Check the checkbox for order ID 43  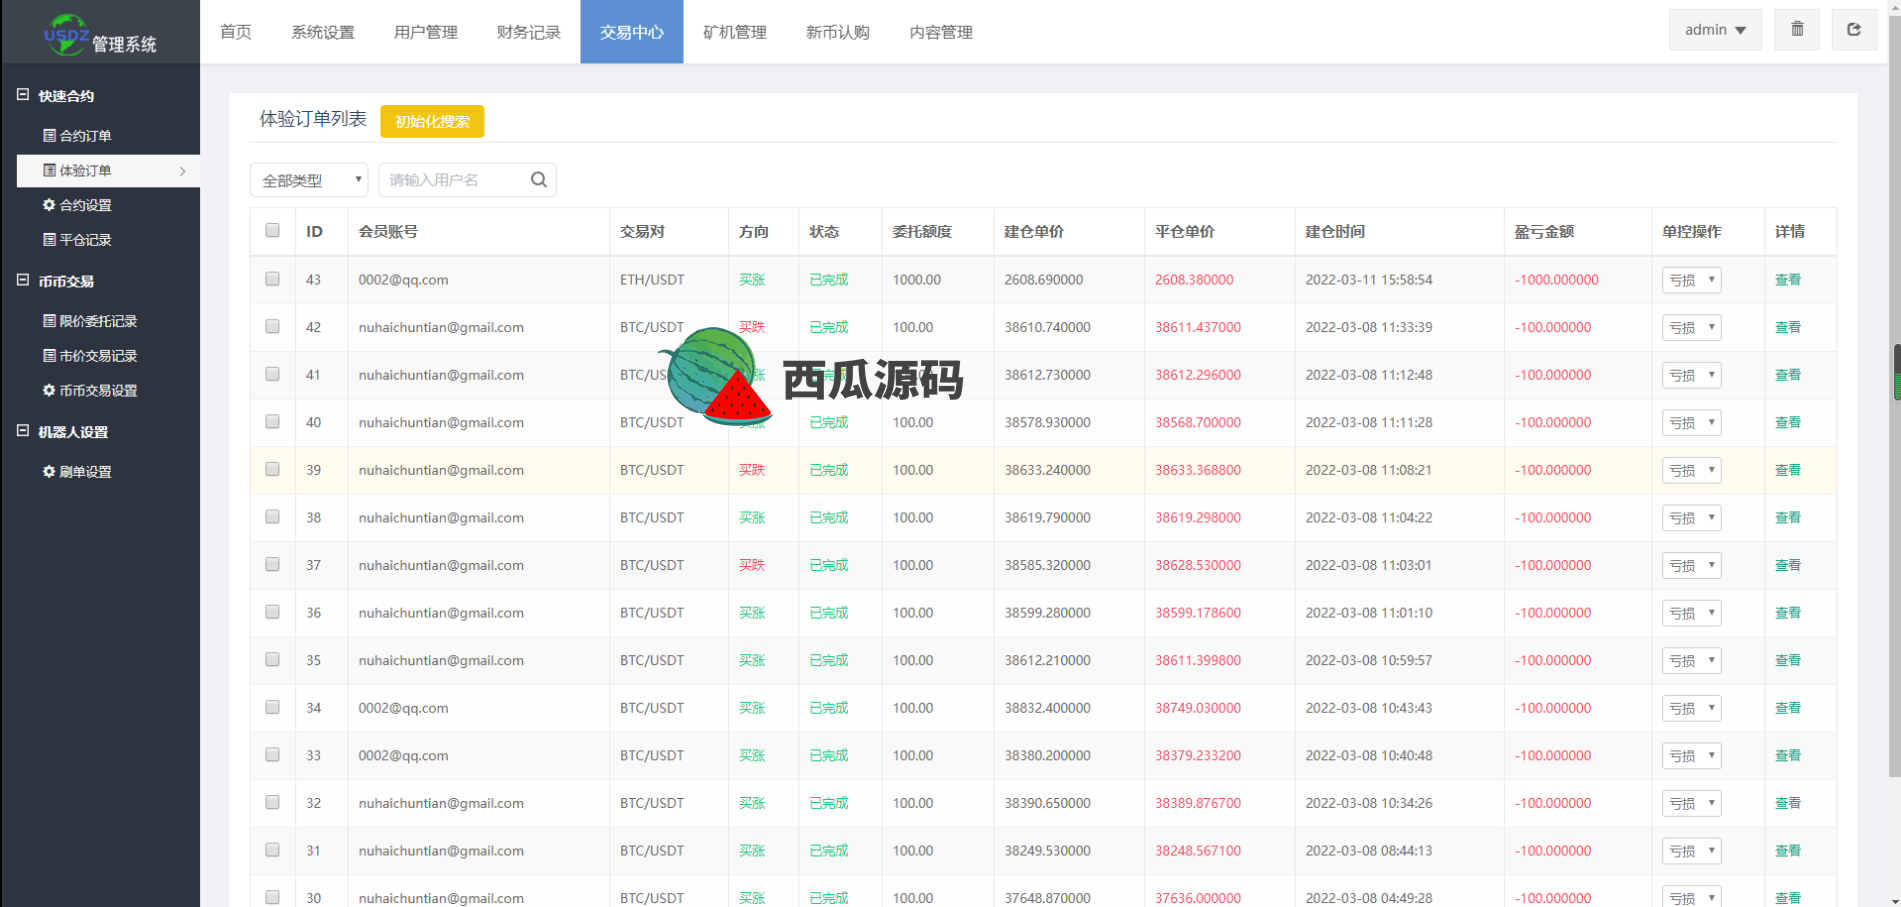click(272, 279)
